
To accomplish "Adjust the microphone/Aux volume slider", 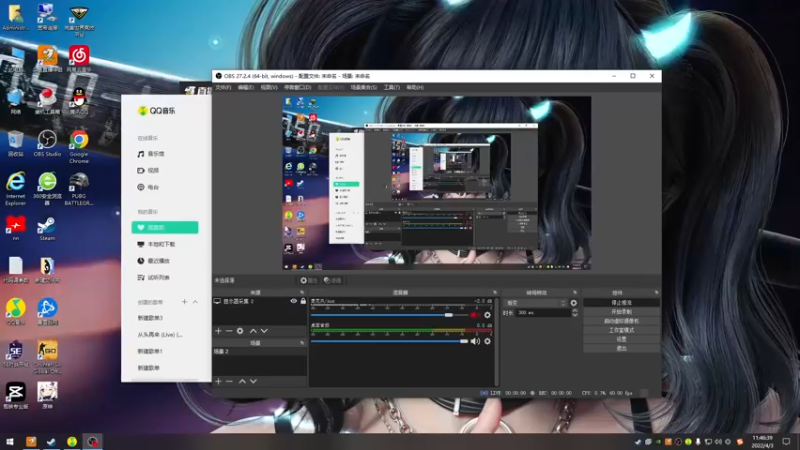I will point(389,315).
